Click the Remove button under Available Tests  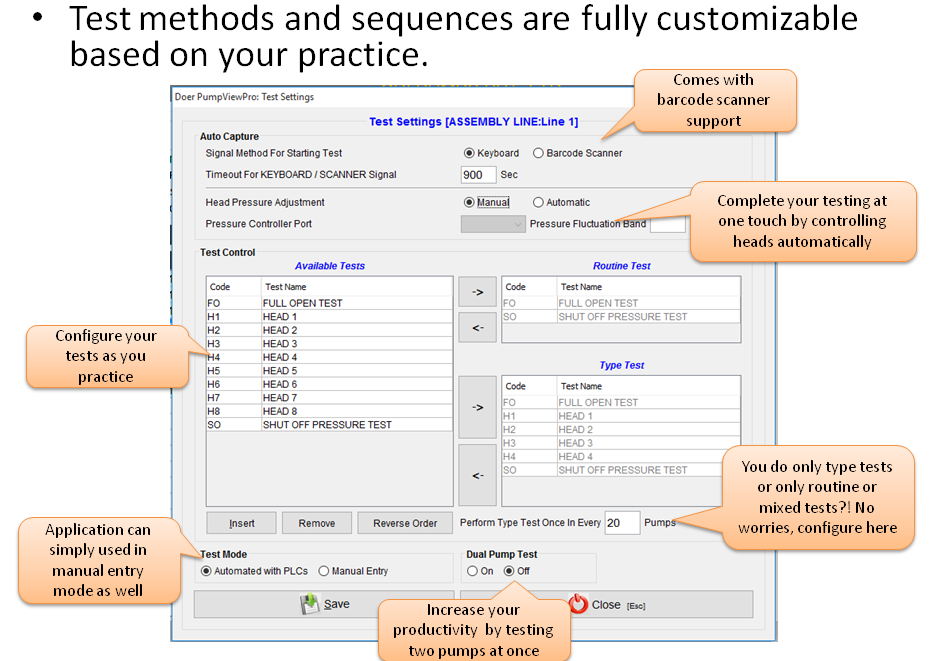316,523
